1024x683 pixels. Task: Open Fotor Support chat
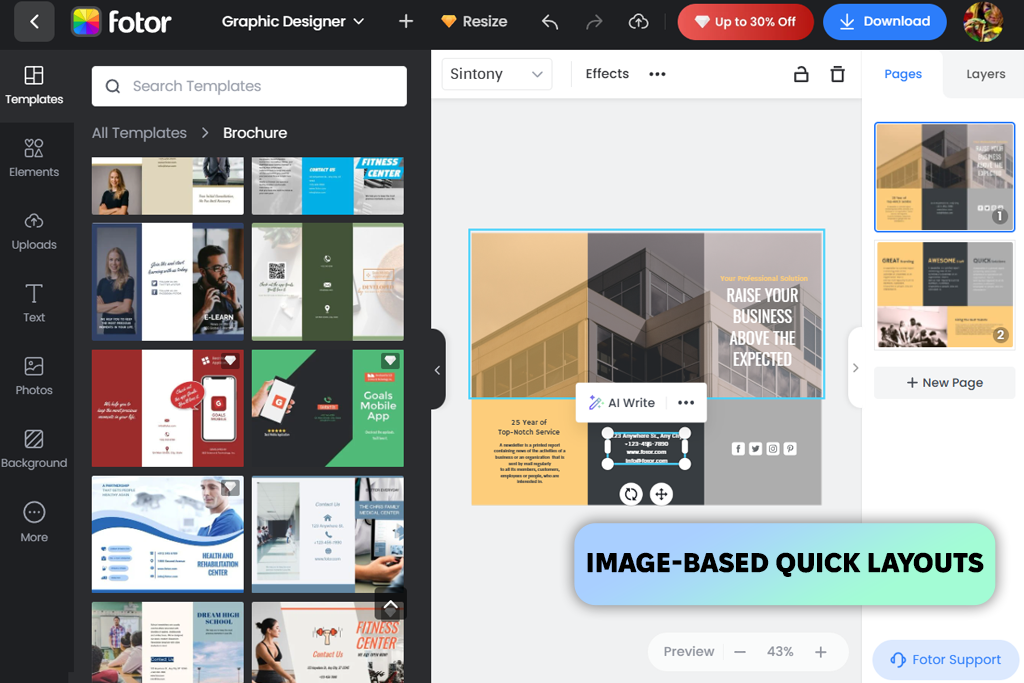945,660
